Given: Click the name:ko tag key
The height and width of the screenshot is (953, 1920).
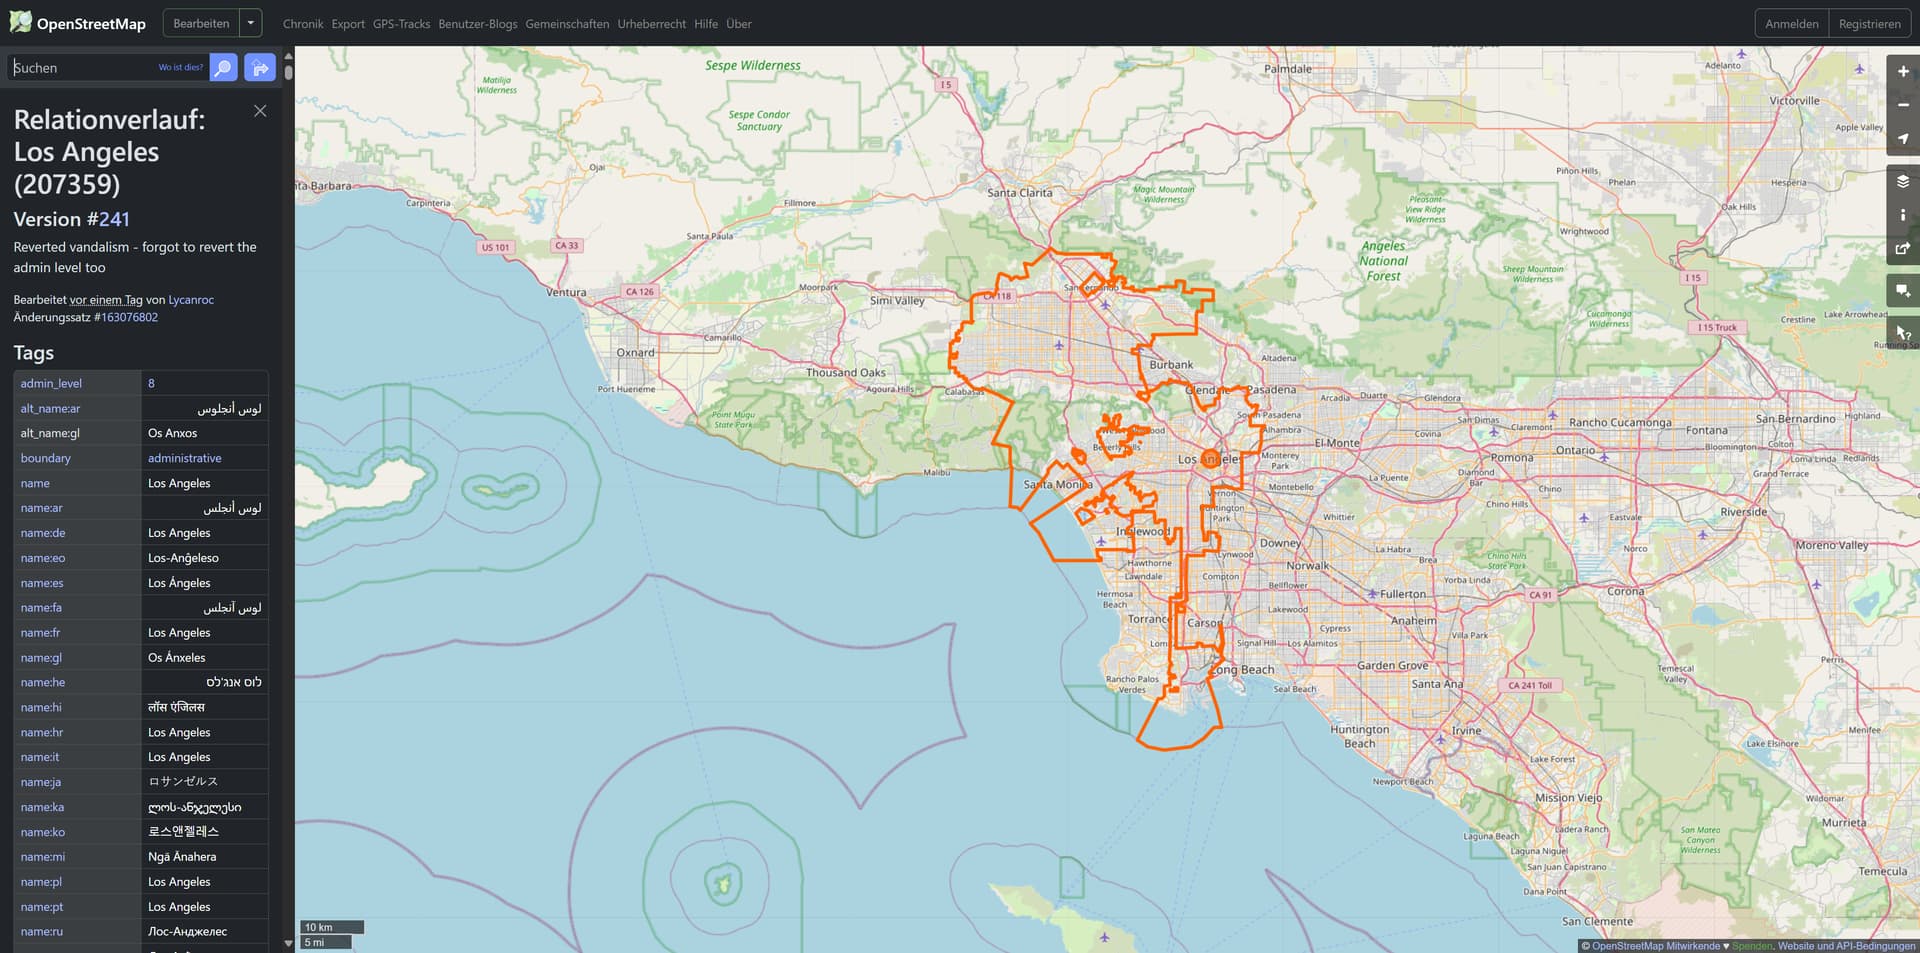Looking at the screenshot, I should pos(43,832).
